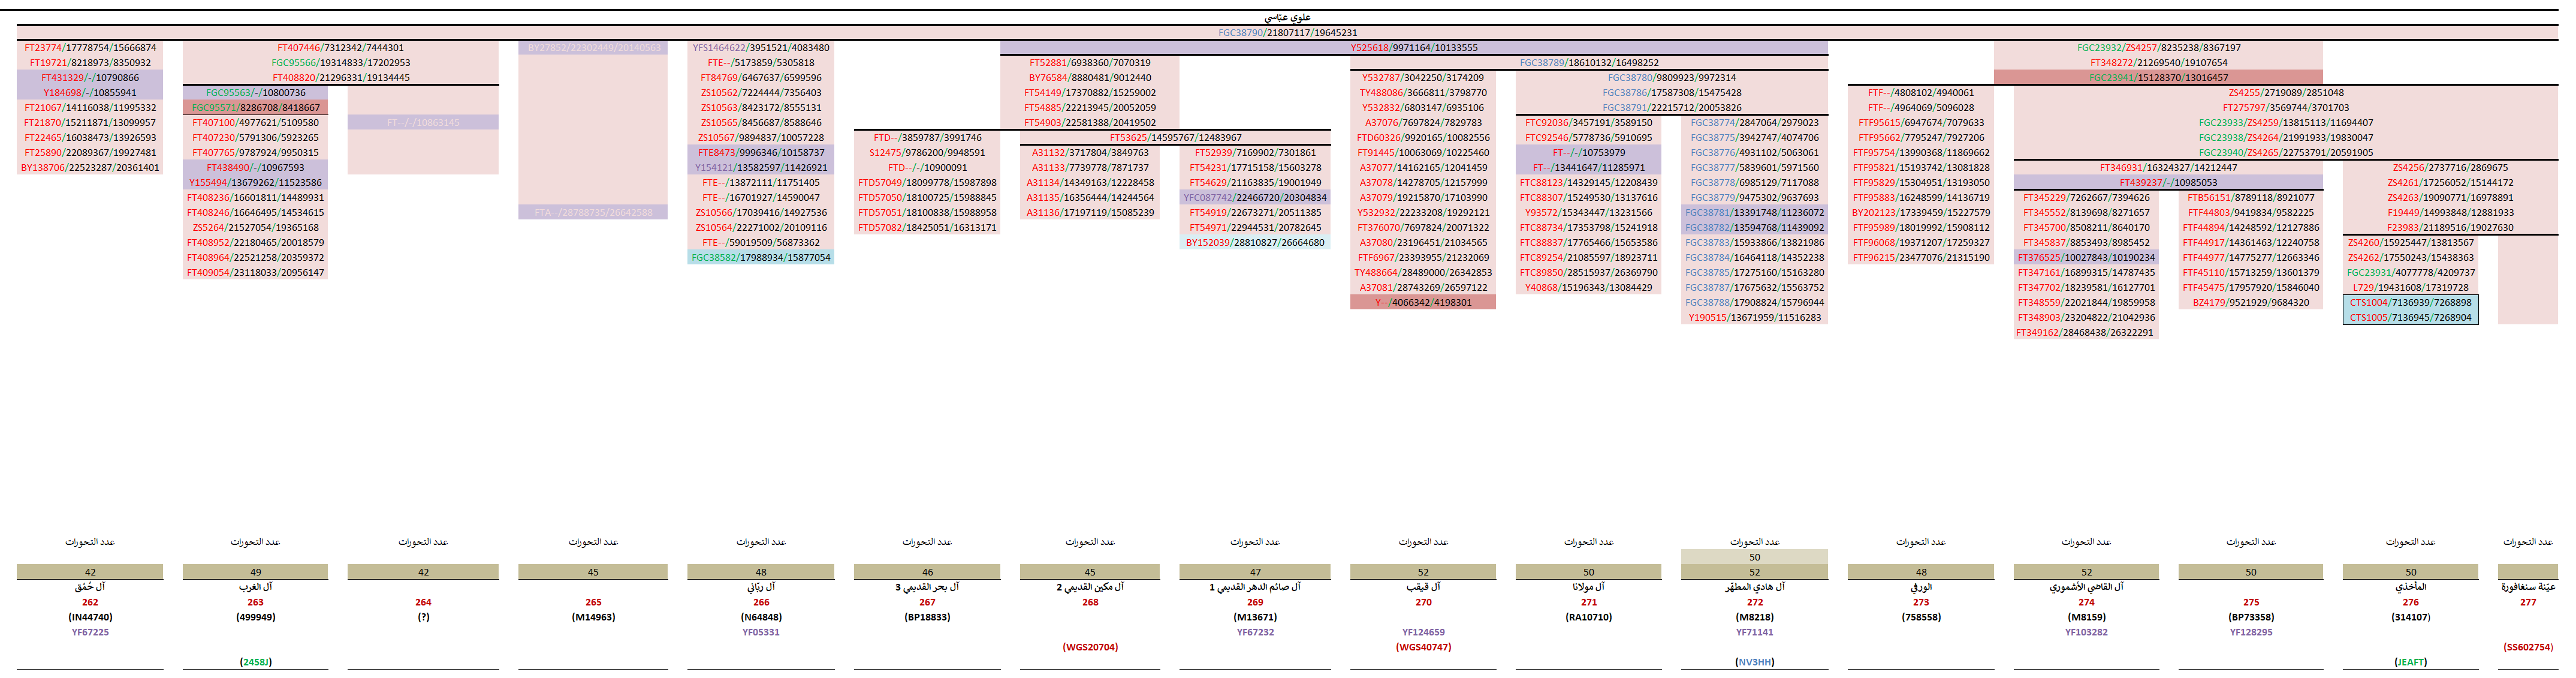Open the green 2458J sample label
2576x678 pixels.
click(x=256, y=662)
